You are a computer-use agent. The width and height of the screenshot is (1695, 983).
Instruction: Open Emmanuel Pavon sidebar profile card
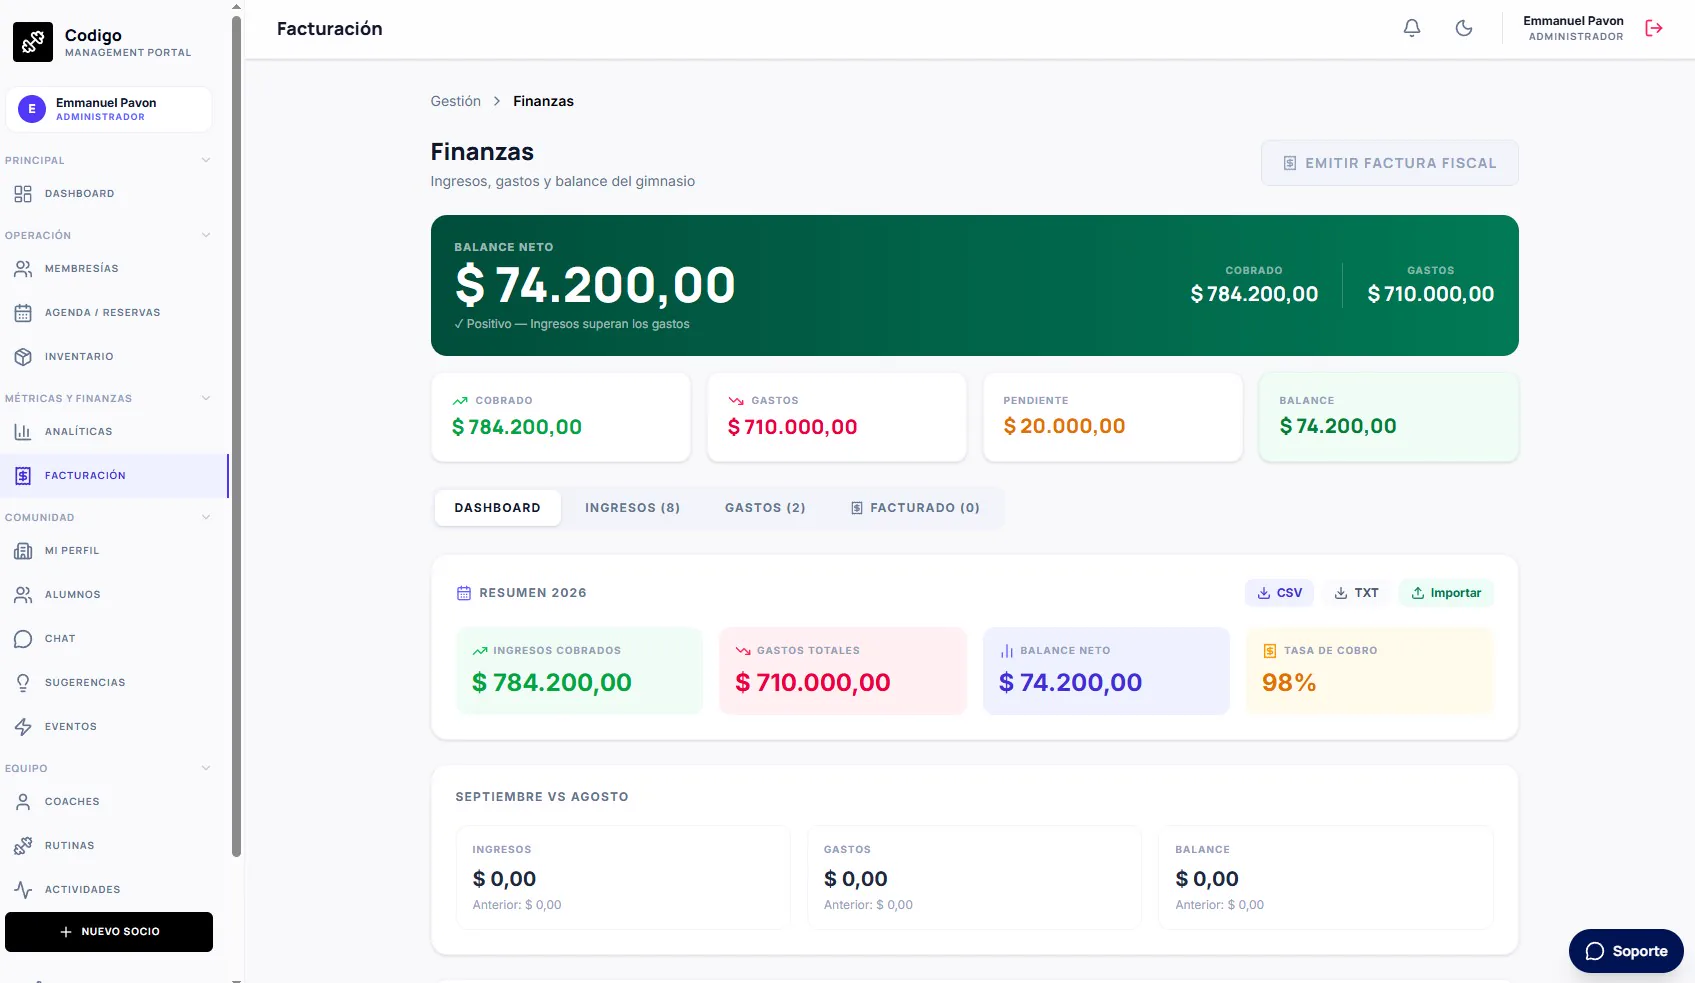(x=109, y=109)
